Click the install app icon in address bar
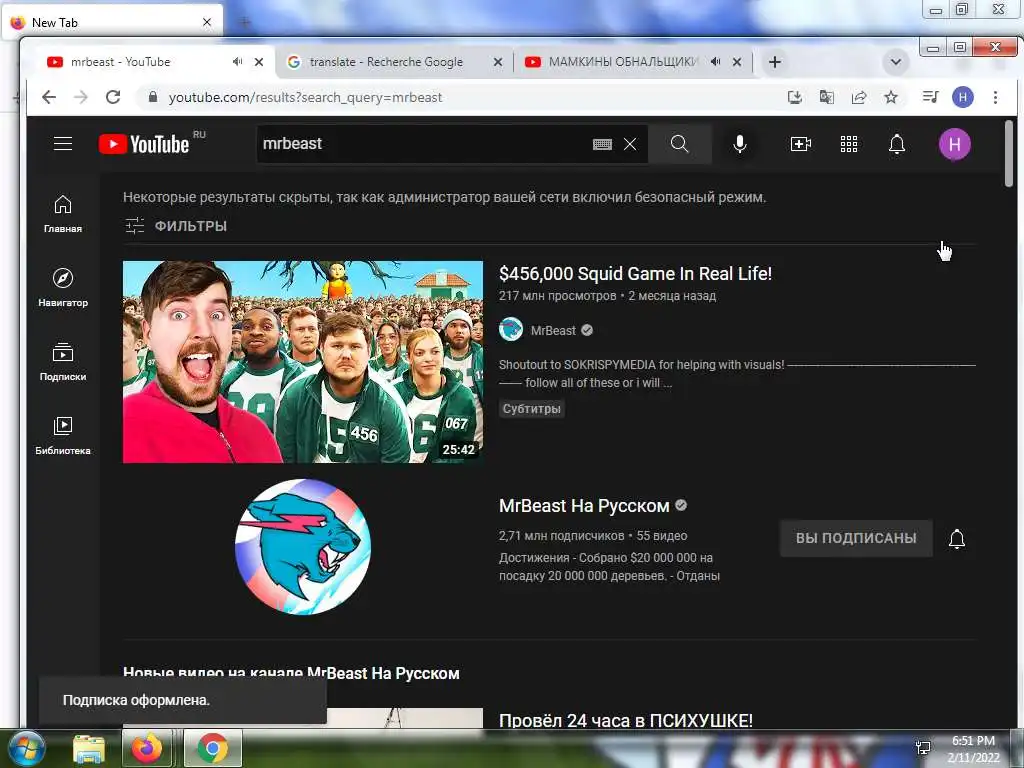The image size is (1024, 768). tap(795, 97)
